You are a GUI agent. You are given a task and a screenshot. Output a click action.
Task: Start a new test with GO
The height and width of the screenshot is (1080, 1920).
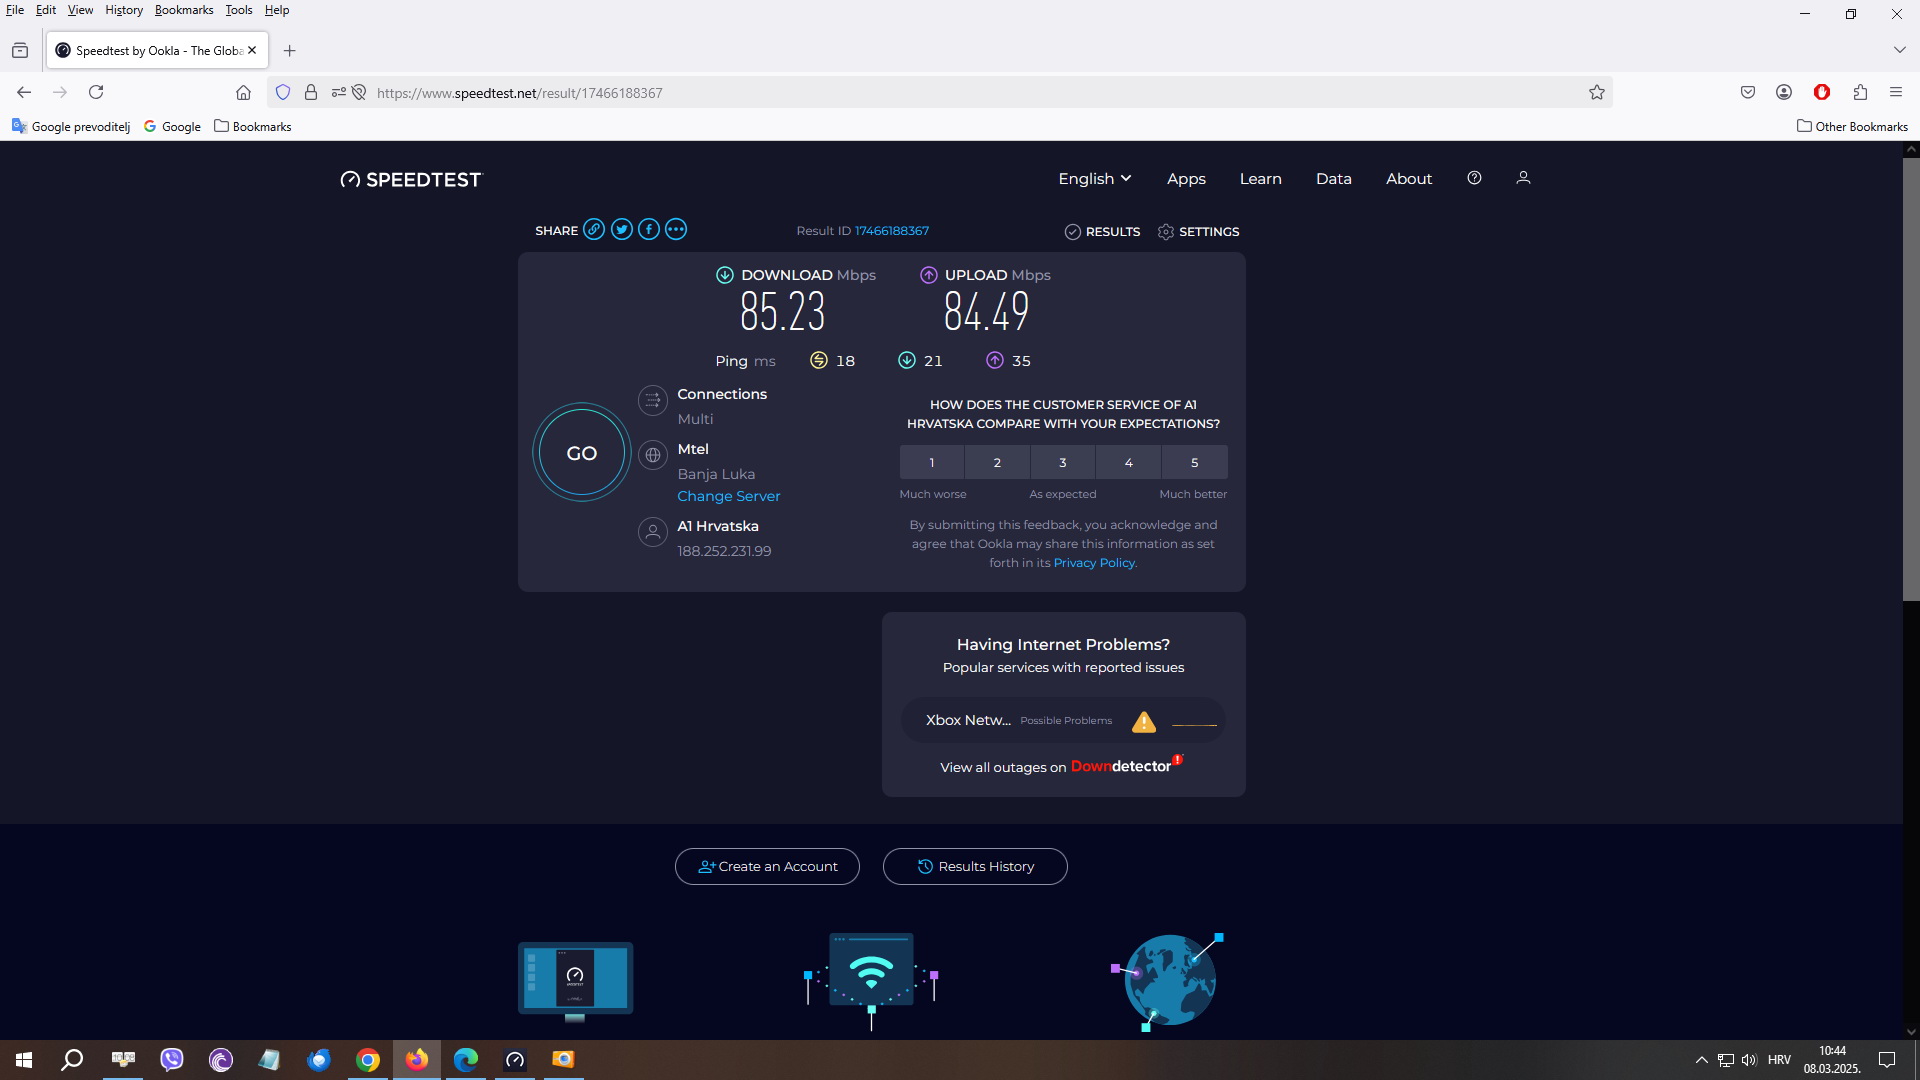point(582,453)
